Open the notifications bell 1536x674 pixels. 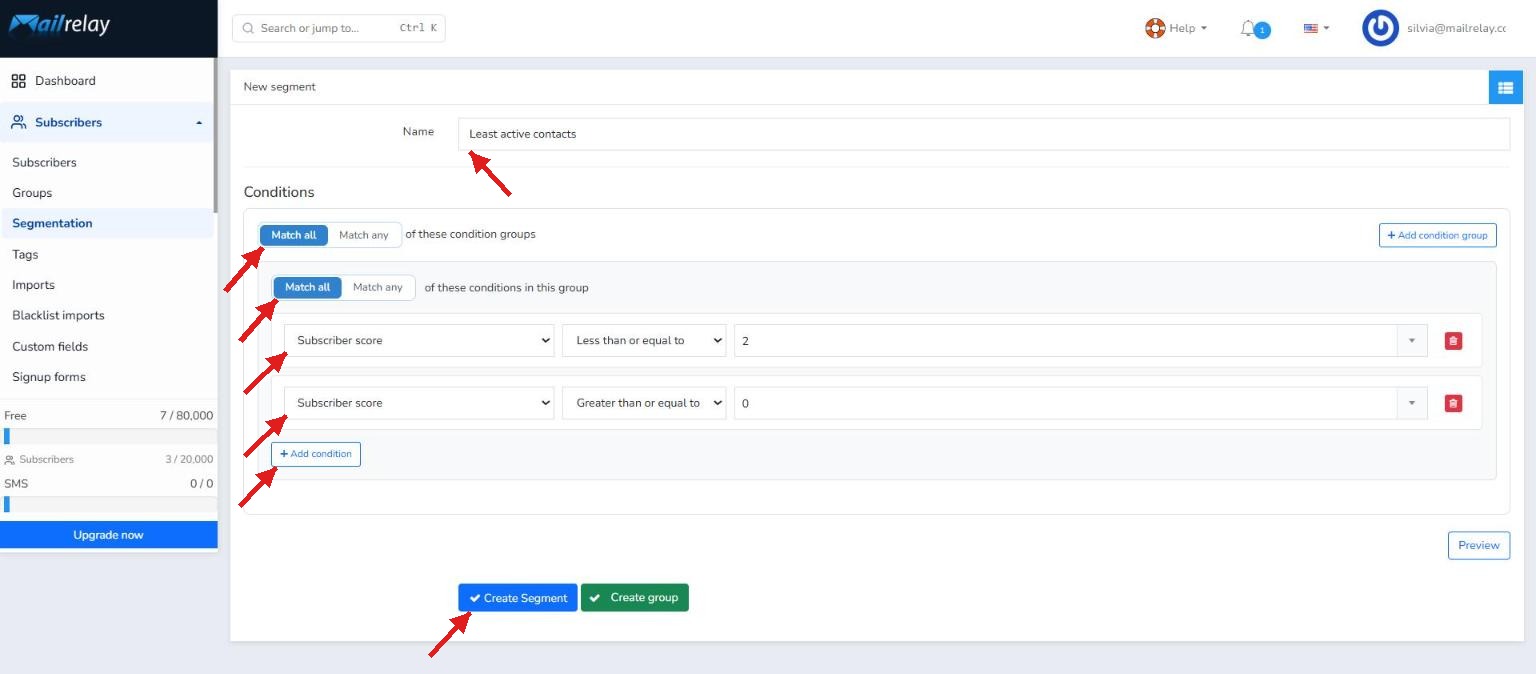(1248, 28)
